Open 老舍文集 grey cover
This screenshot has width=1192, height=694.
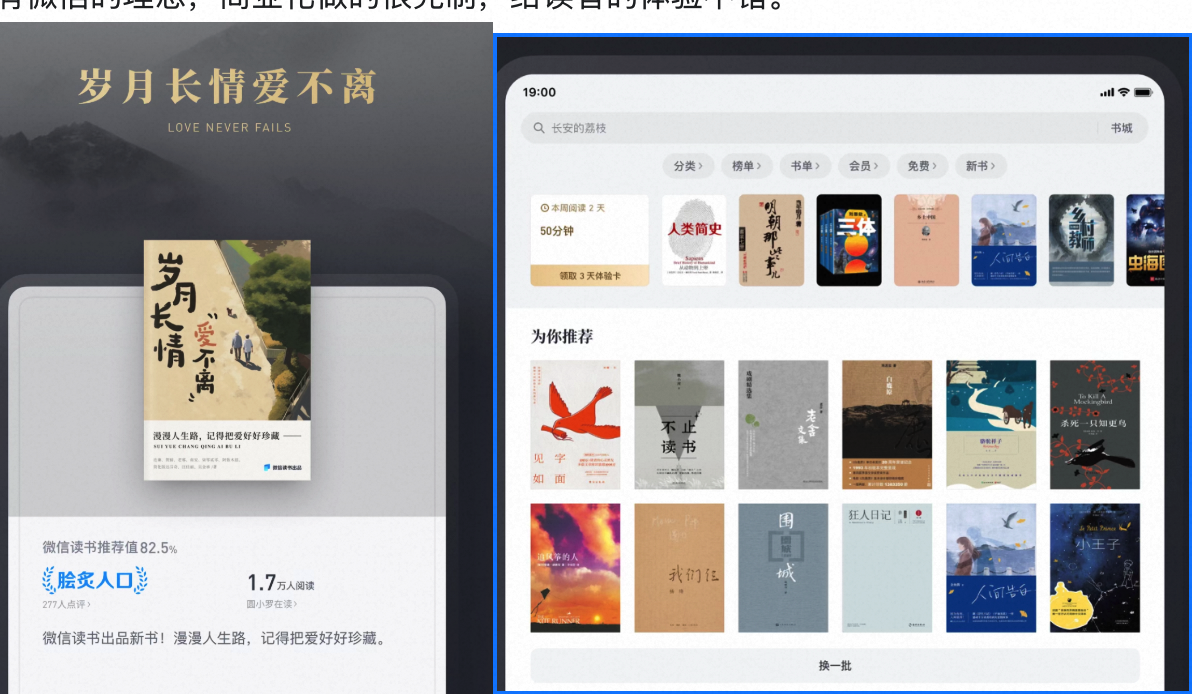pyautogui.click(x=783, y=425)
